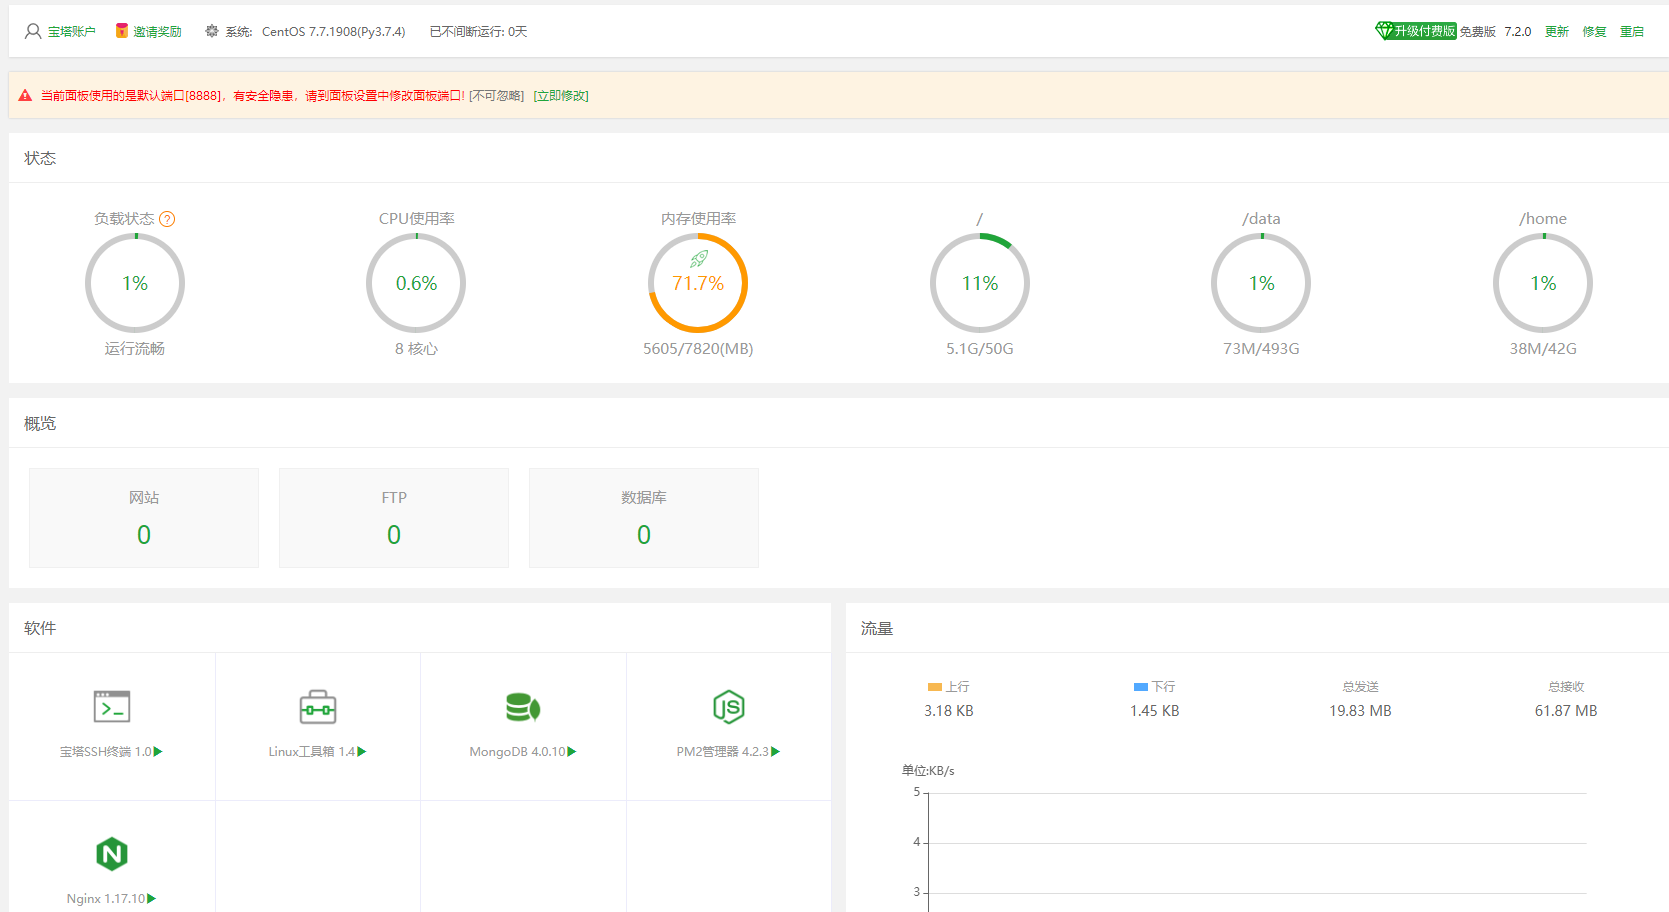
Task: Open the 宝塔SSH终端 terminal icon
Action: (x=112, y=707)
